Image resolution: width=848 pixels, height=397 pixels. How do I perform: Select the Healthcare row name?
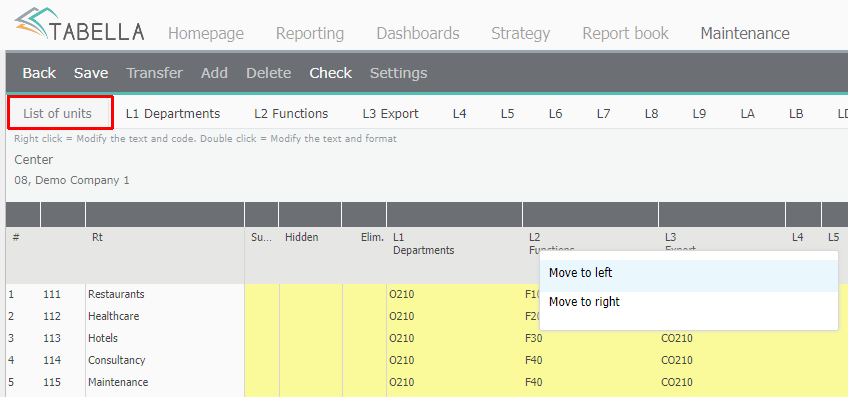pyautogui.click(x=114, y=316)
